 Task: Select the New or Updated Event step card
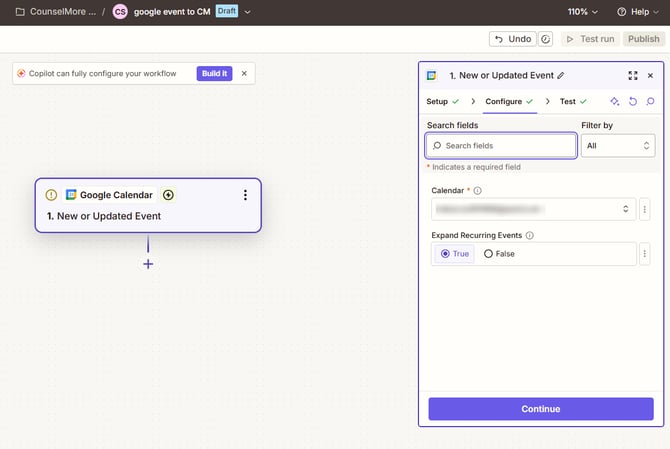[x=148, y=205]
